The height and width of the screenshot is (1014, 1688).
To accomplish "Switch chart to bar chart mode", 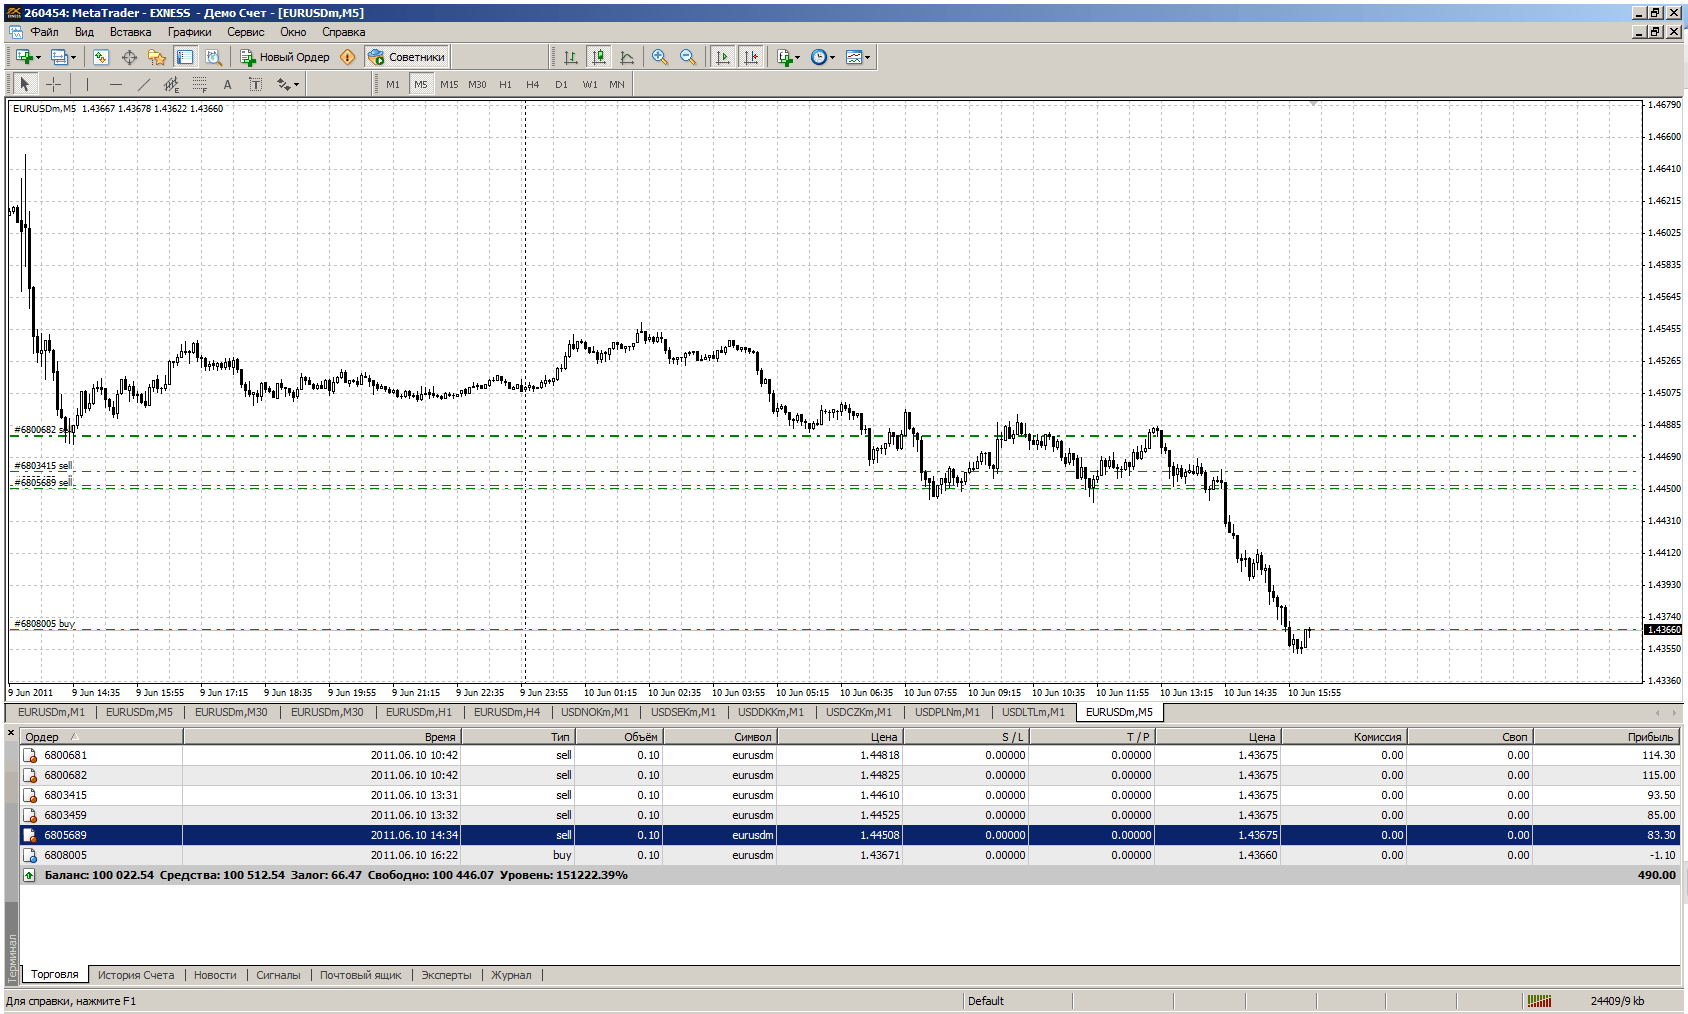I will (570, 57).
